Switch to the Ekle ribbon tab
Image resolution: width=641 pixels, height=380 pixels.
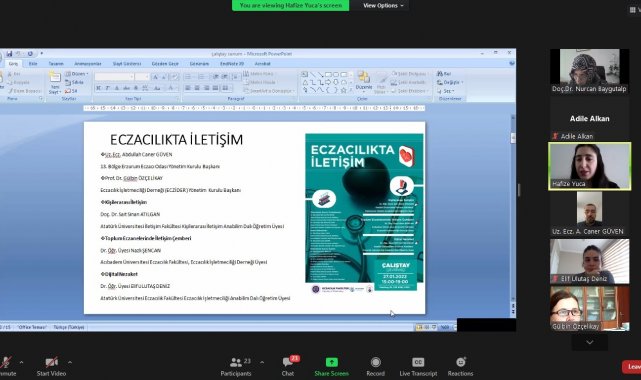click(33, 64)
